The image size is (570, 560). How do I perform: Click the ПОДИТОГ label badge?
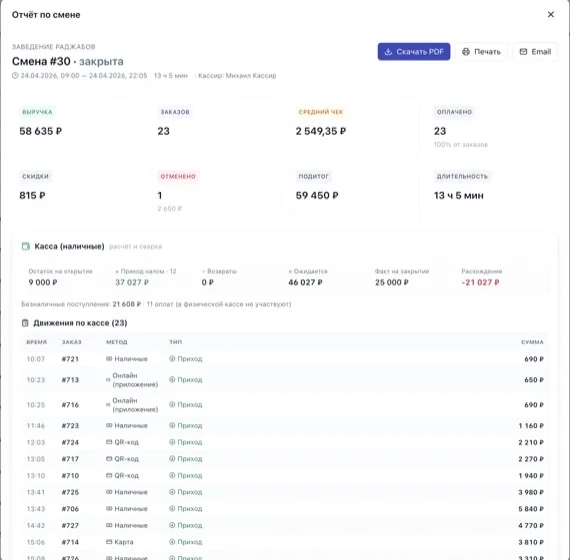pos(313,176)
